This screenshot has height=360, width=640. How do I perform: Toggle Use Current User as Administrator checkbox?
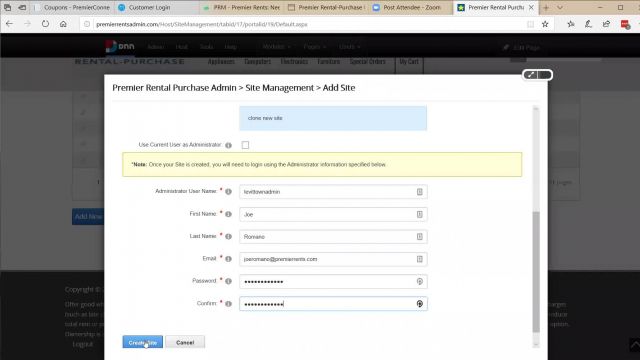click(245, 145)
